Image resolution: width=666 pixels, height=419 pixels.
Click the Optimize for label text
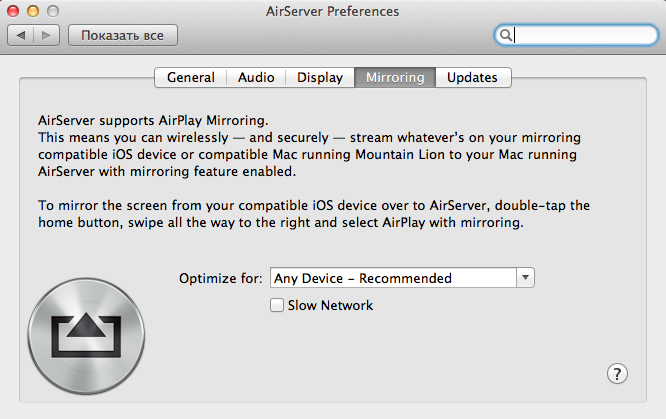(x=221, y=278)
